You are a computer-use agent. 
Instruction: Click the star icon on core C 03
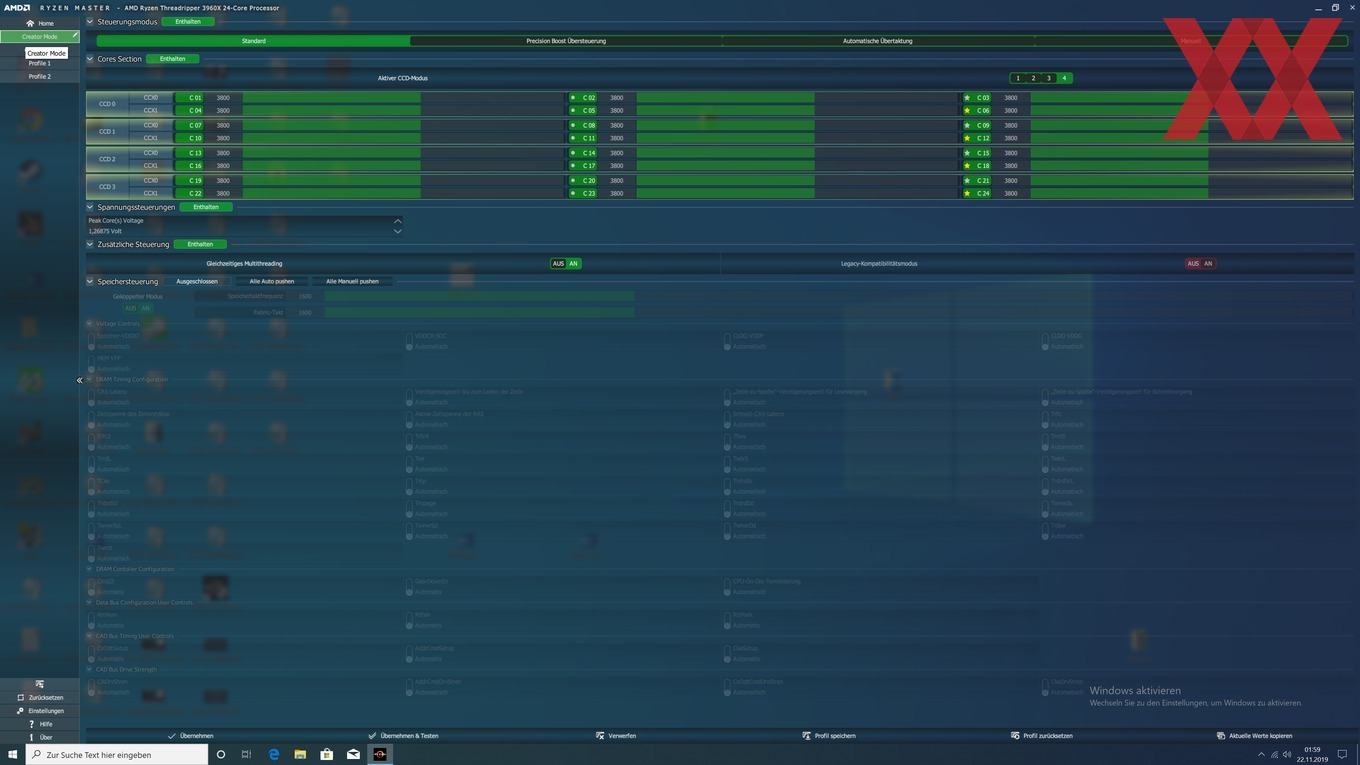tap(967, 98)
